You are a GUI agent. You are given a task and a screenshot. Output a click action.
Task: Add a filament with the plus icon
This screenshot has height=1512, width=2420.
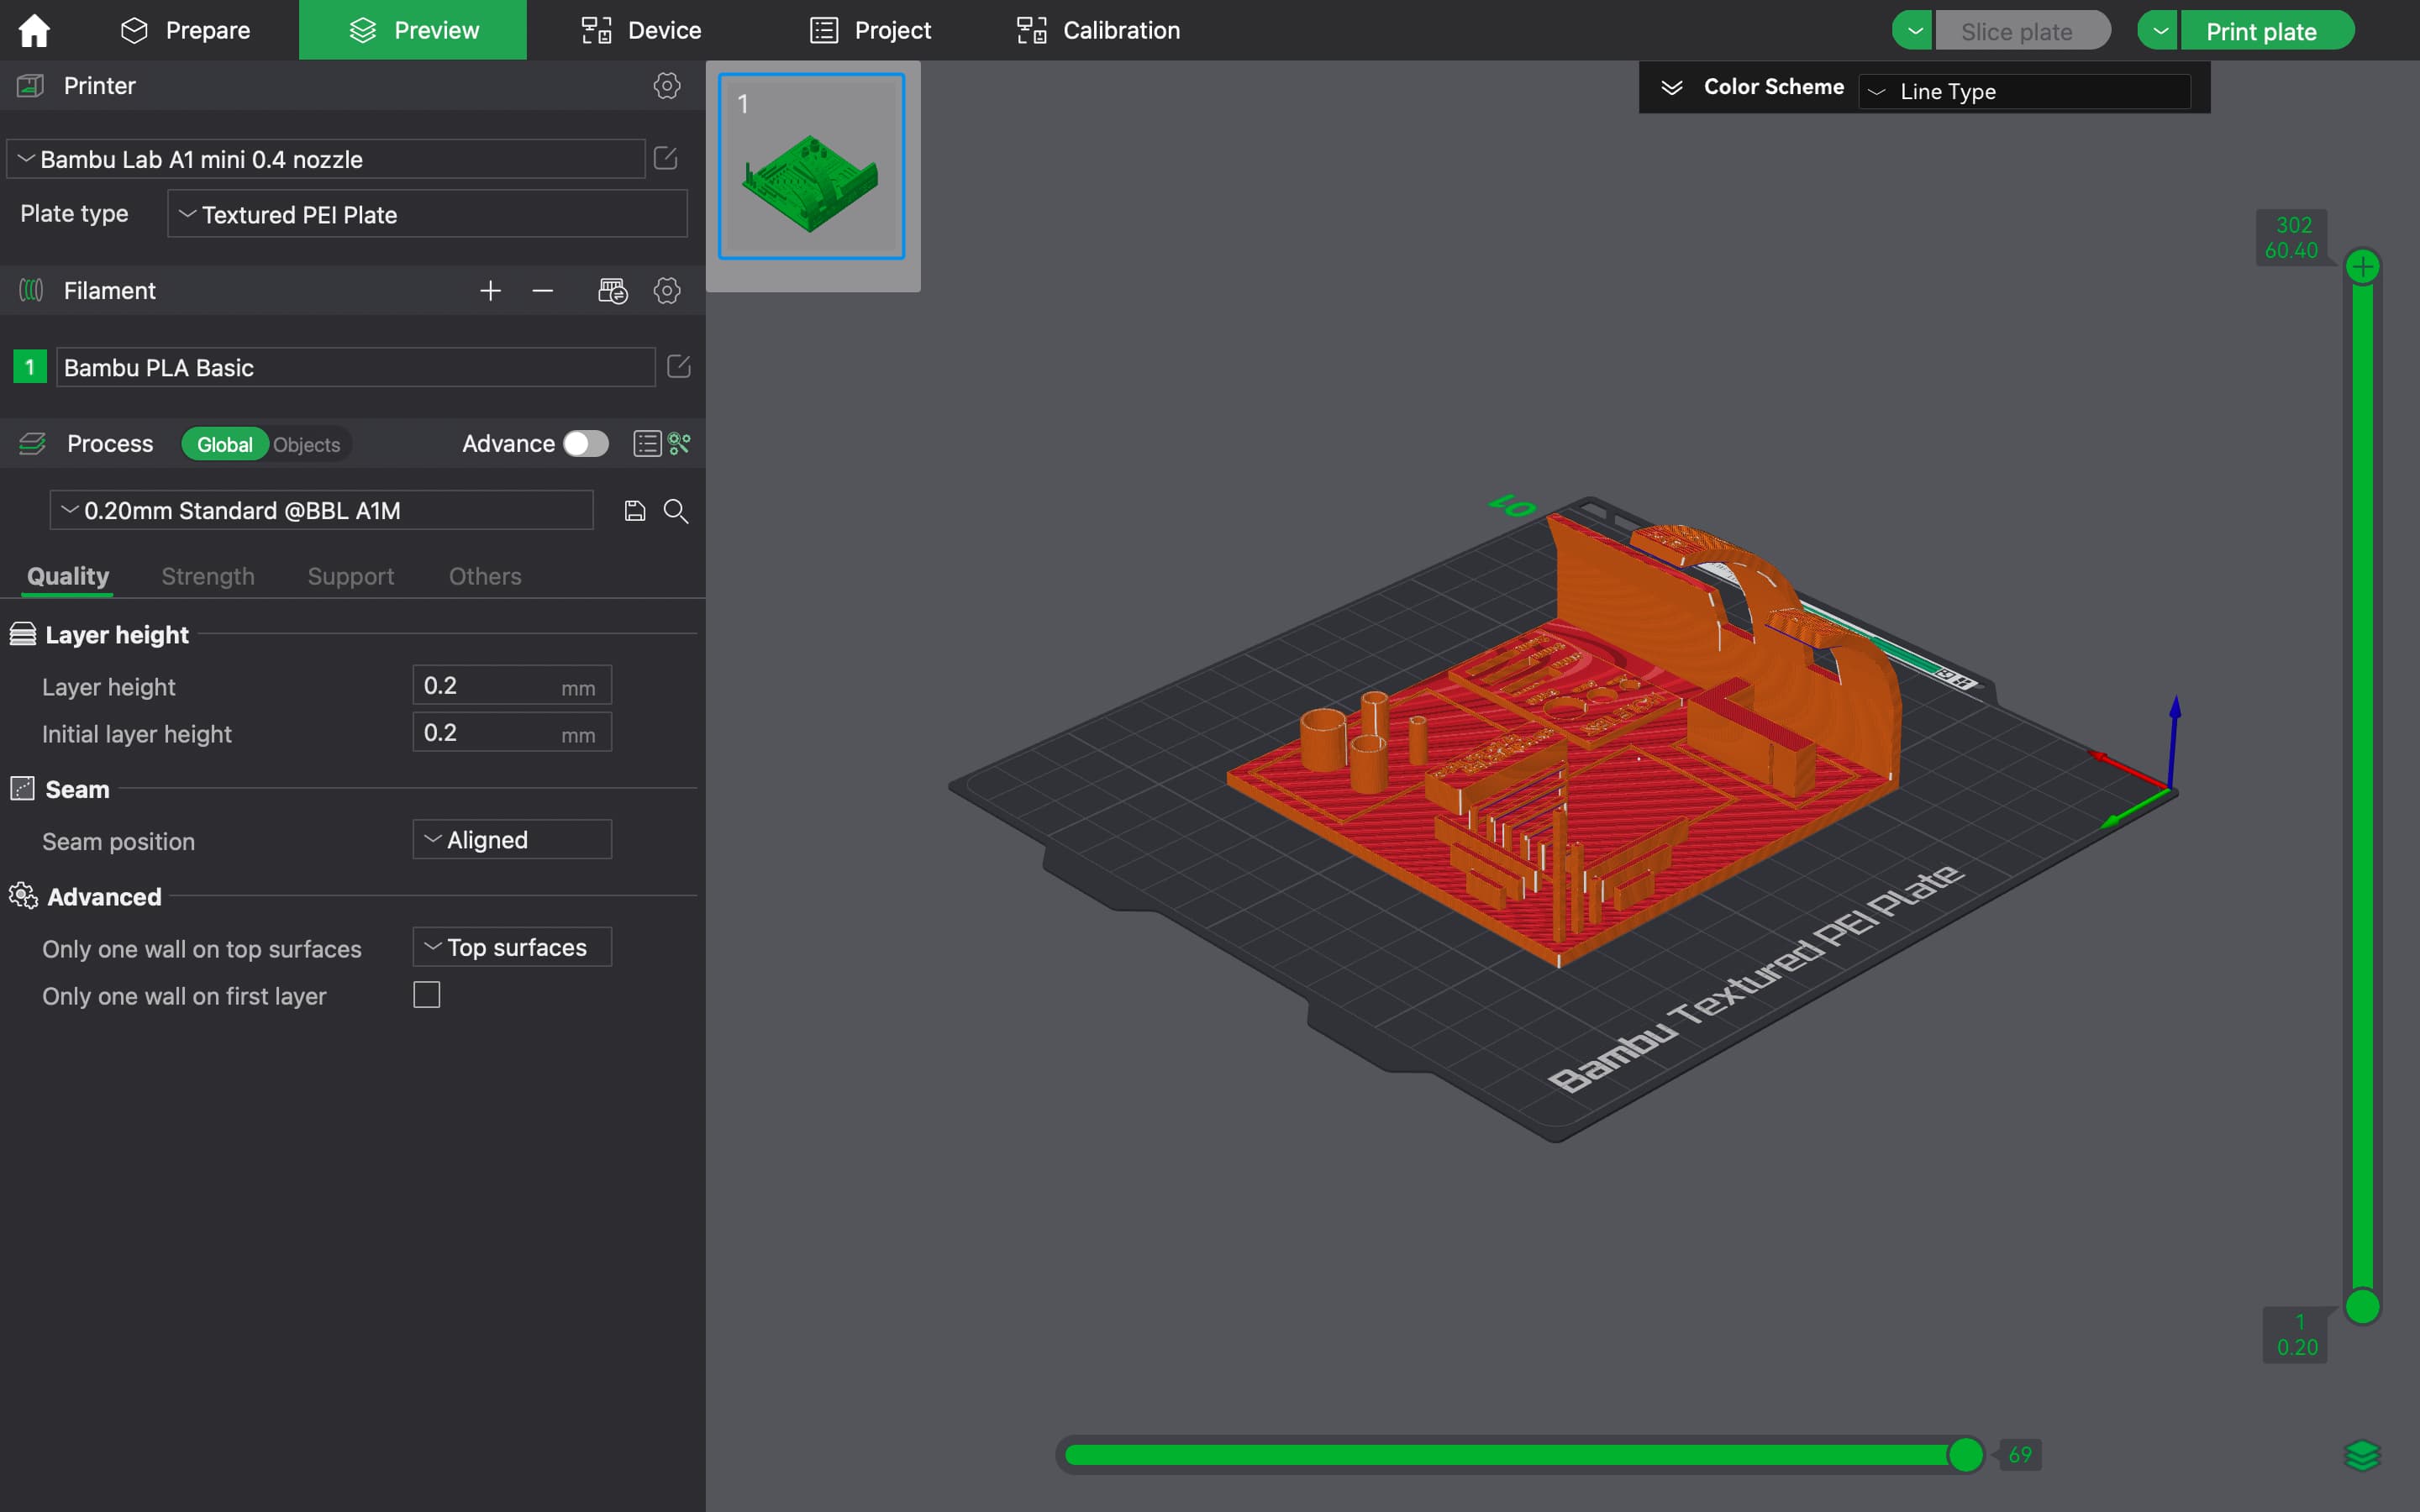tap(490, 291)
